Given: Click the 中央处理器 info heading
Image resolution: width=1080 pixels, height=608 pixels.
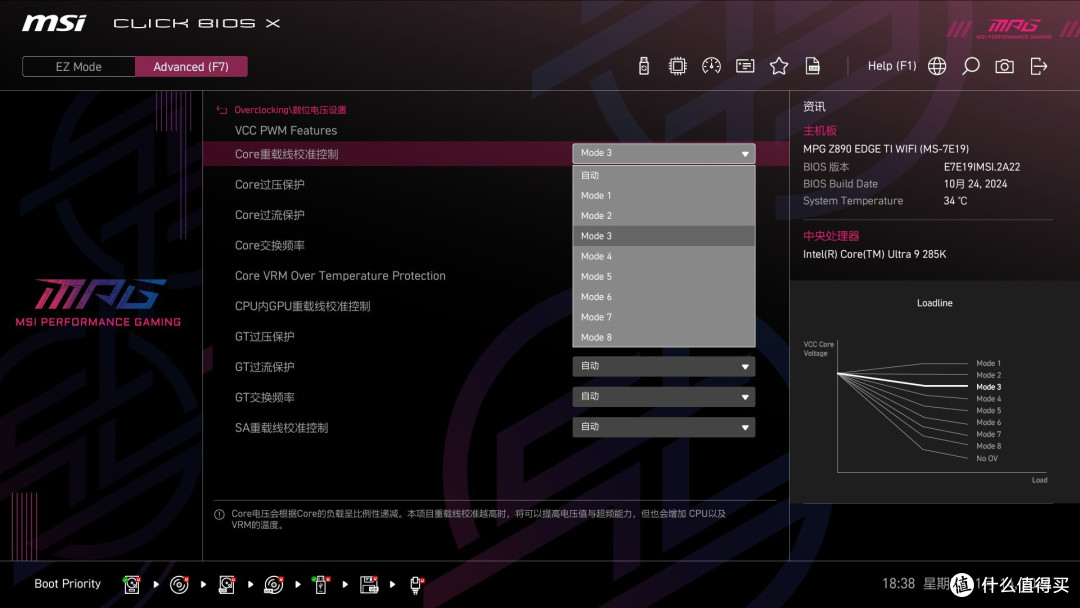Looking at the screenshot, I should (x=831, y=235).
